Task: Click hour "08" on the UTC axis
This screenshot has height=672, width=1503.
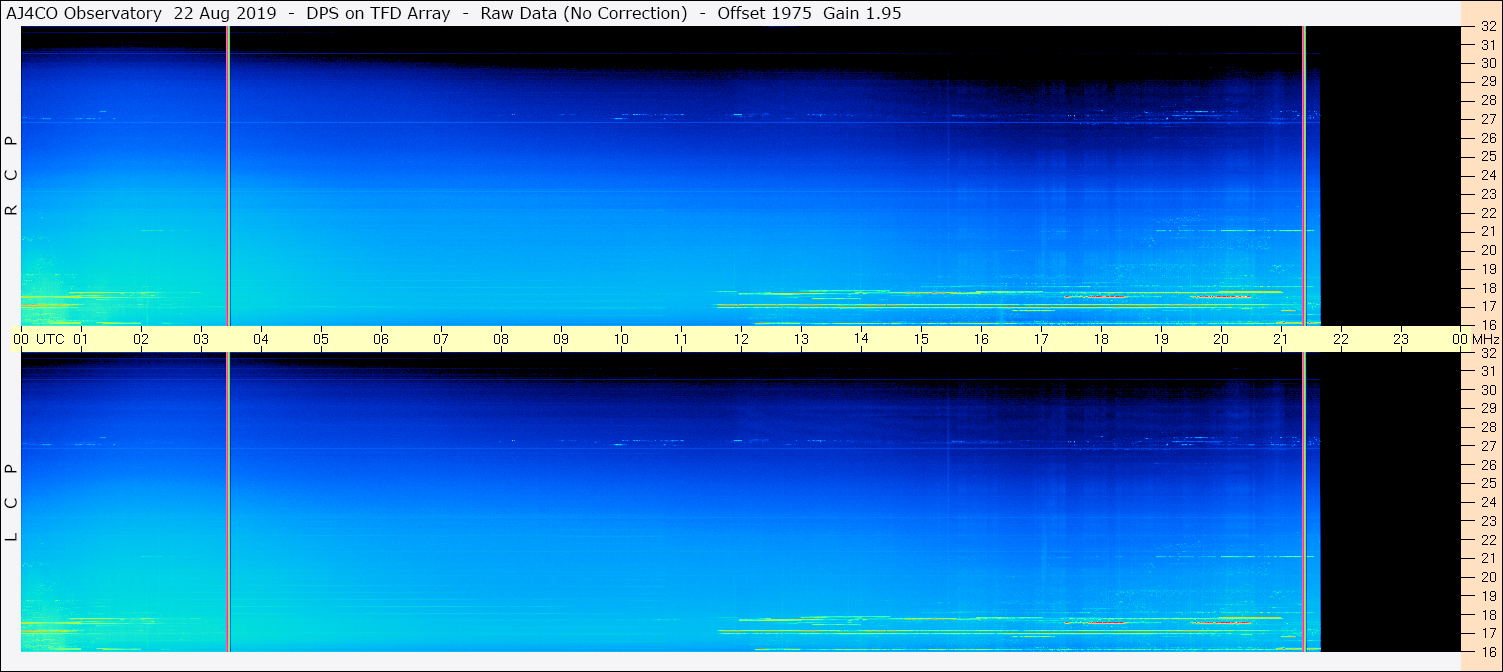Action: point(501,339)
